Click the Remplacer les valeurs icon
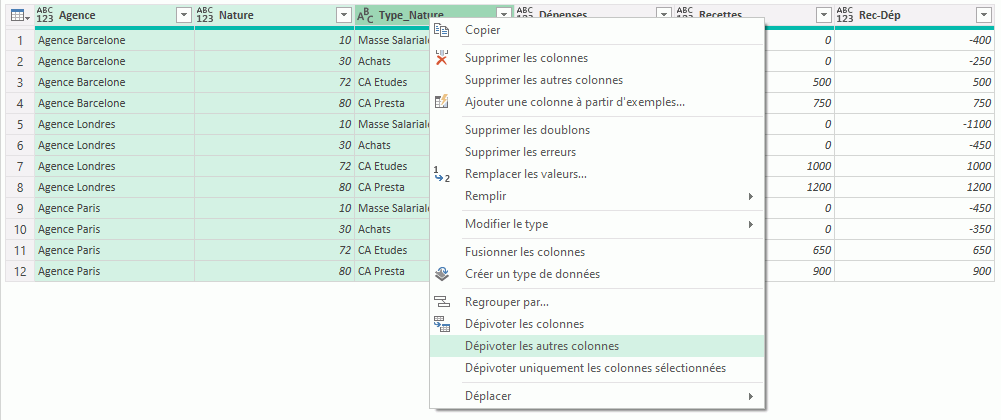The image size is (1001, 420). (x=441, y=174)
